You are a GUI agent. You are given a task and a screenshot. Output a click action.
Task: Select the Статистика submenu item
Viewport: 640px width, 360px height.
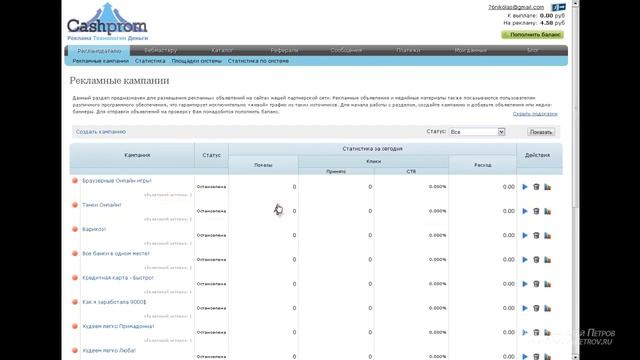click(x=150, y=61)
